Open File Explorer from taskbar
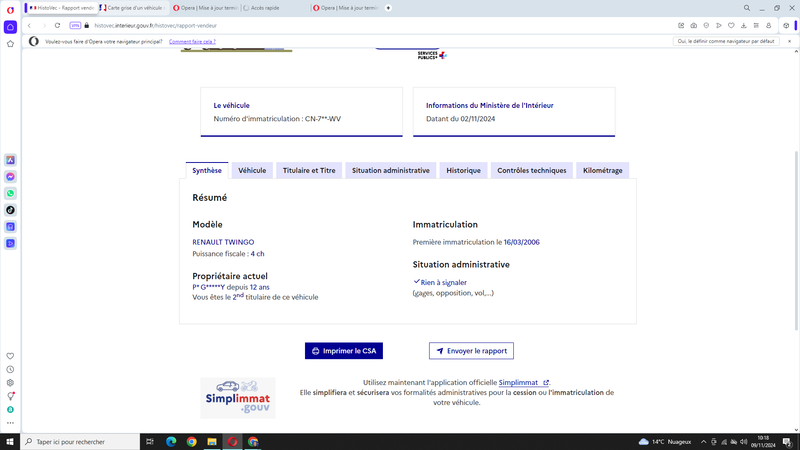The width and height of the screenshot is (800, 450). tap(212, 442)
